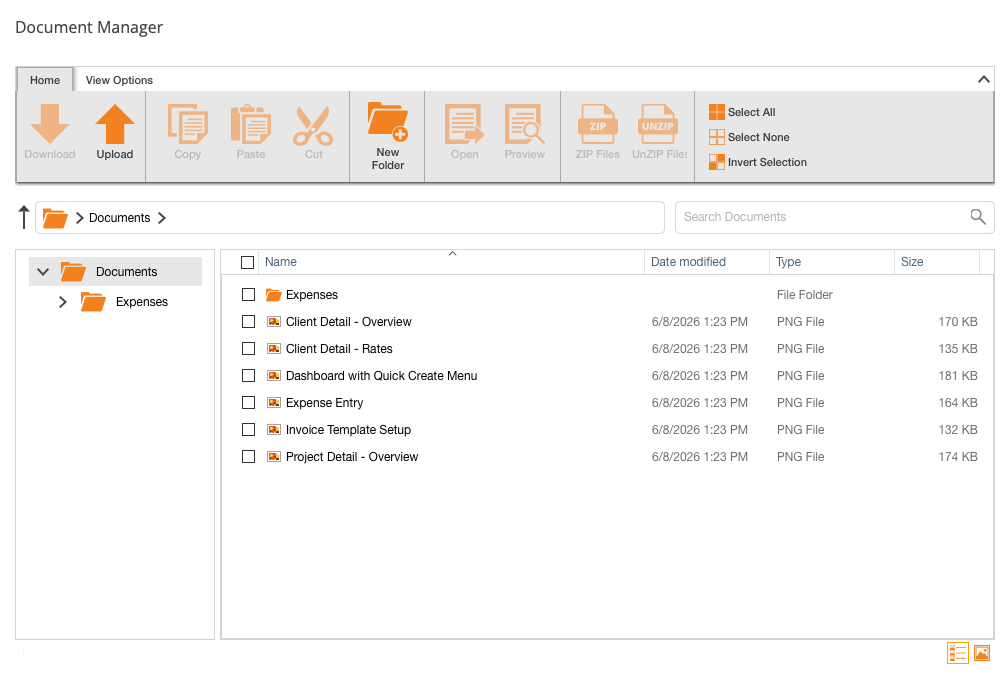Select the Expense Entry file name
Image resolution: width=1005 pixels, height=675 pixels.
pos(324,403)
